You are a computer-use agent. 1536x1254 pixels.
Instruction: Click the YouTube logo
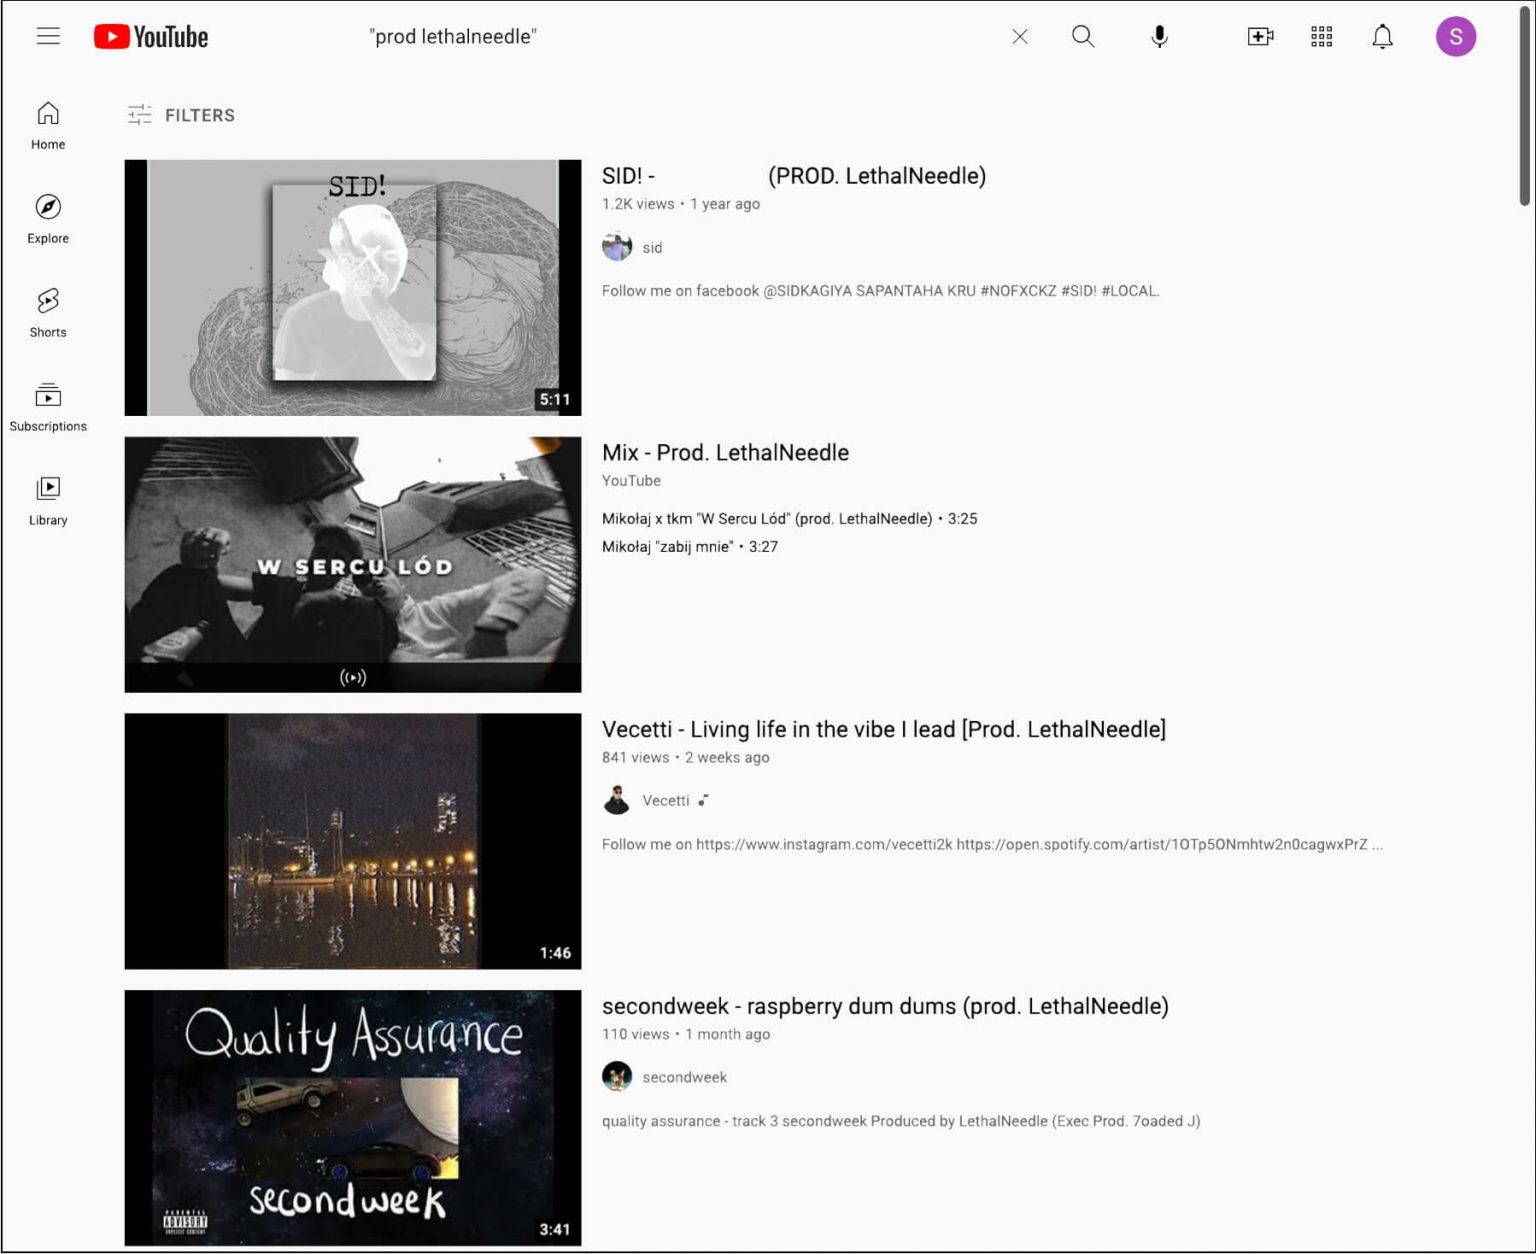coord(151,37)
